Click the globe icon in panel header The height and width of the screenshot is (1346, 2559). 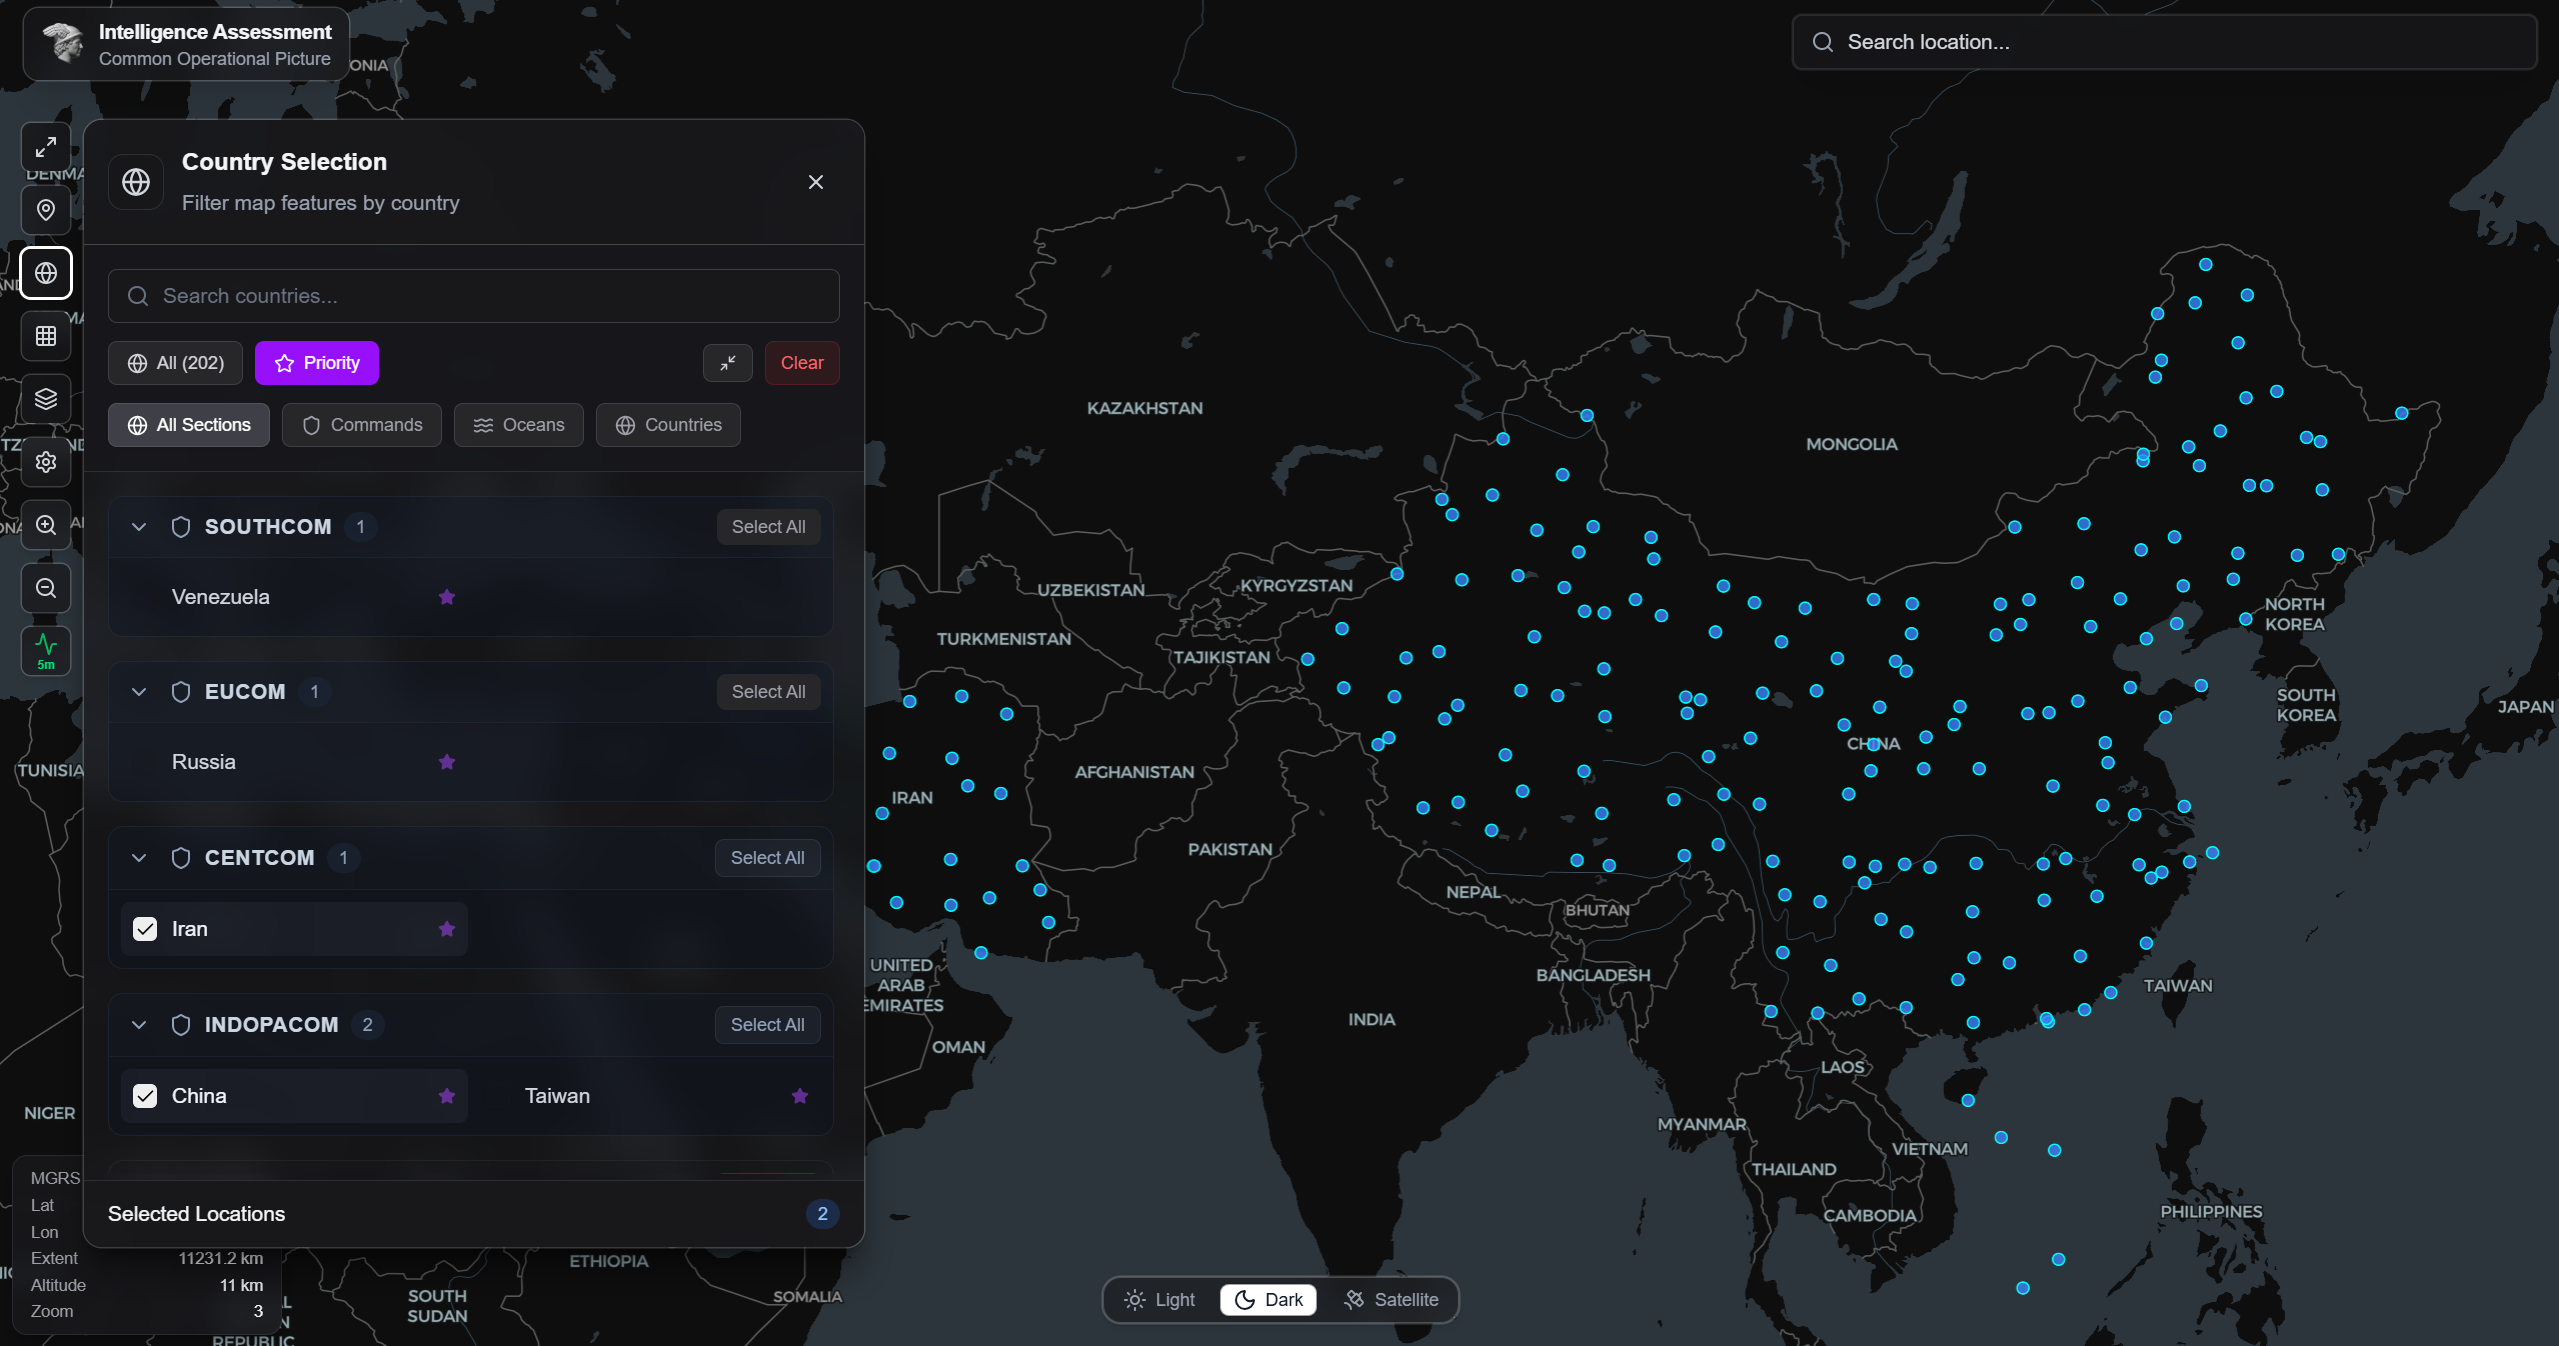pyautogui.click(x=136, y=182)
